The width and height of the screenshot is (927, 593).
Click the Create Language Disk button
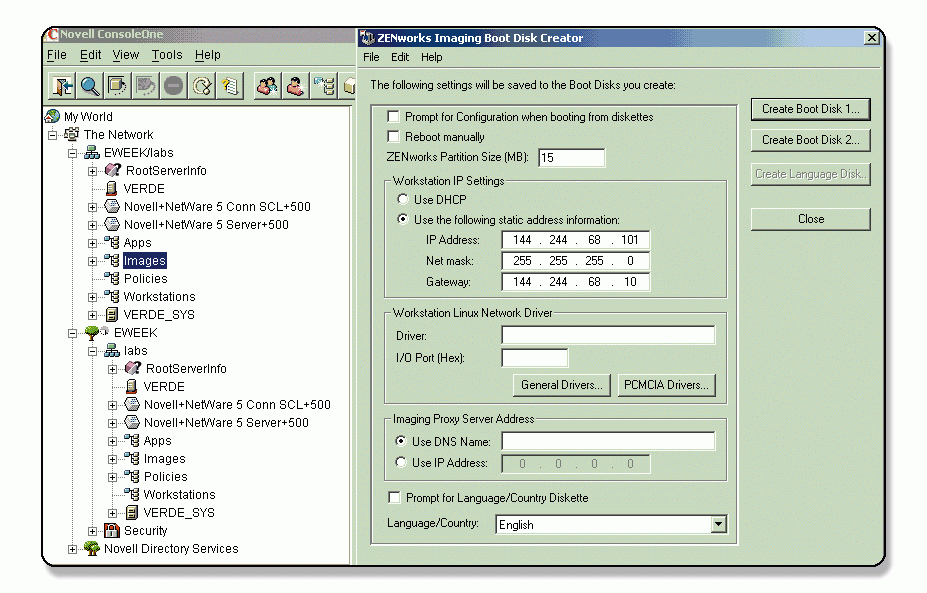coord(811,174)
